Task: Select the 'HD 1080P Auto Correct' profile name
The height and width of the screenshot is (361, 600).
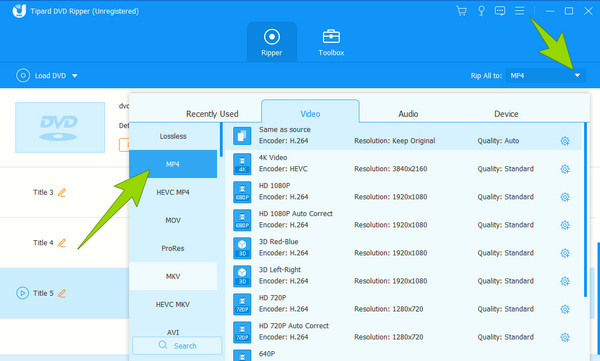Action: (x=295, y=213)
